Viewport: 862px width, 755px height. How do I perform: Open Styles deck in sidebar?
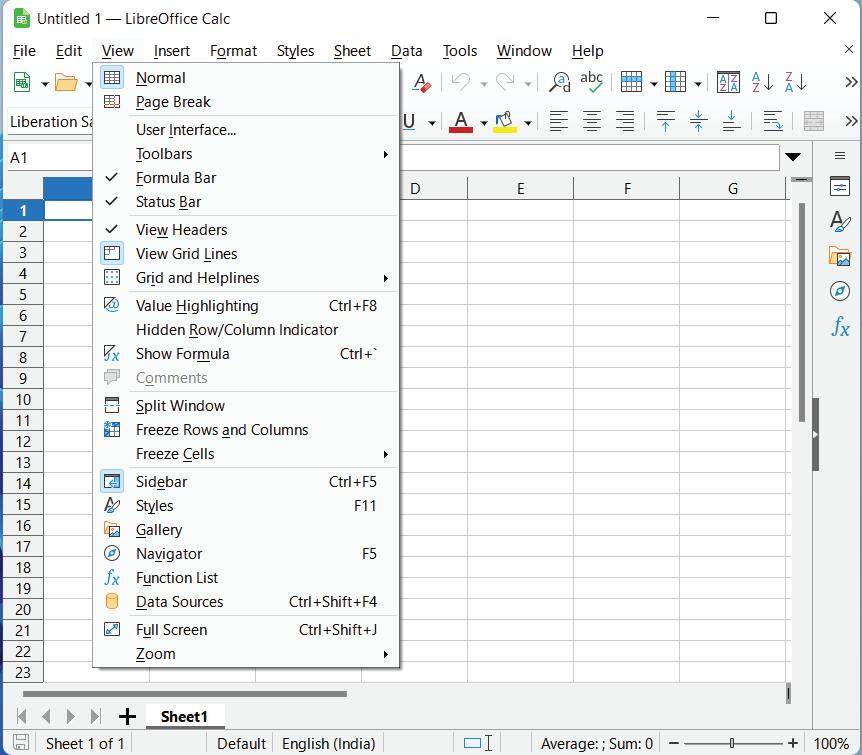[x=840, y=222]
